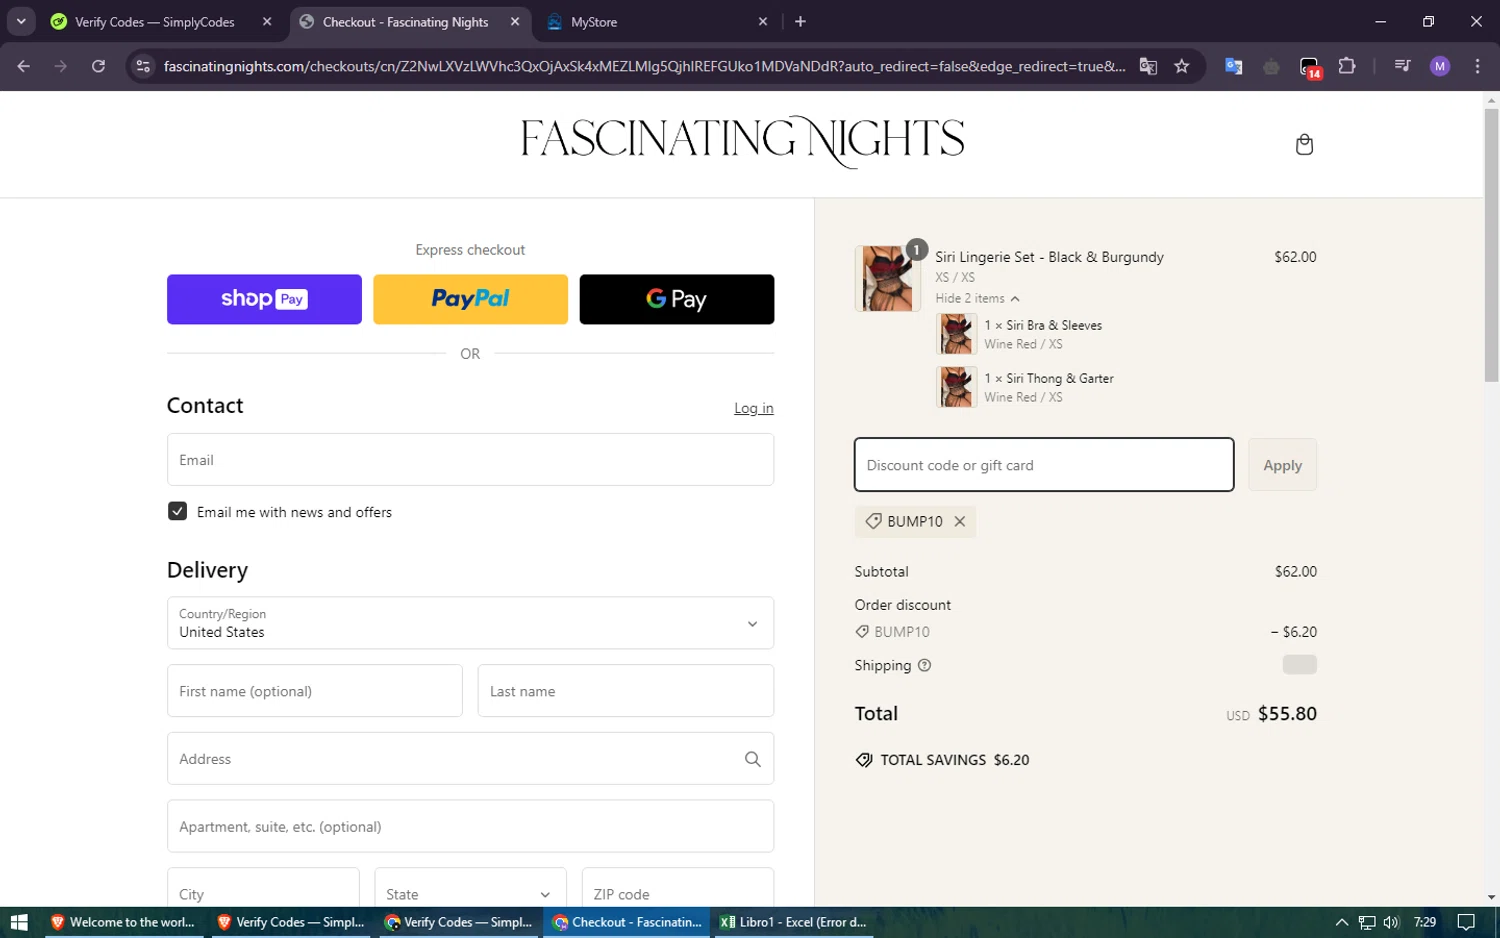This screenshot has height=938, width=1500.
Task: Close the Checkout tab
Action: (515, 21)
